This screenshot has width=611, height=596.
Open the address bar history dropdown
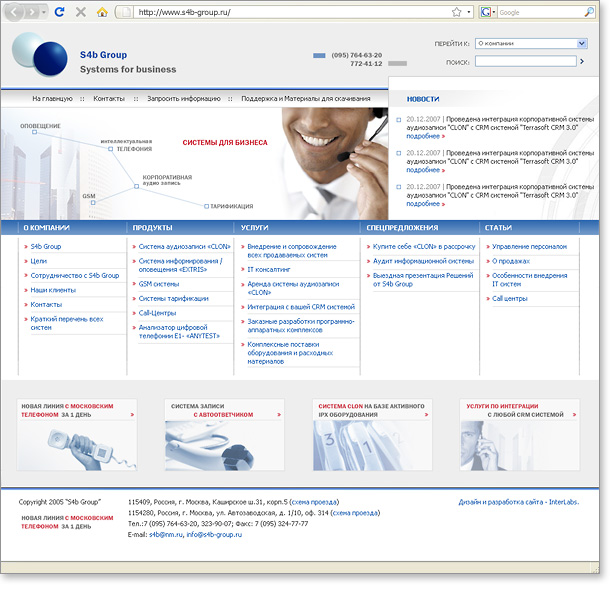[x=469, y=12]
